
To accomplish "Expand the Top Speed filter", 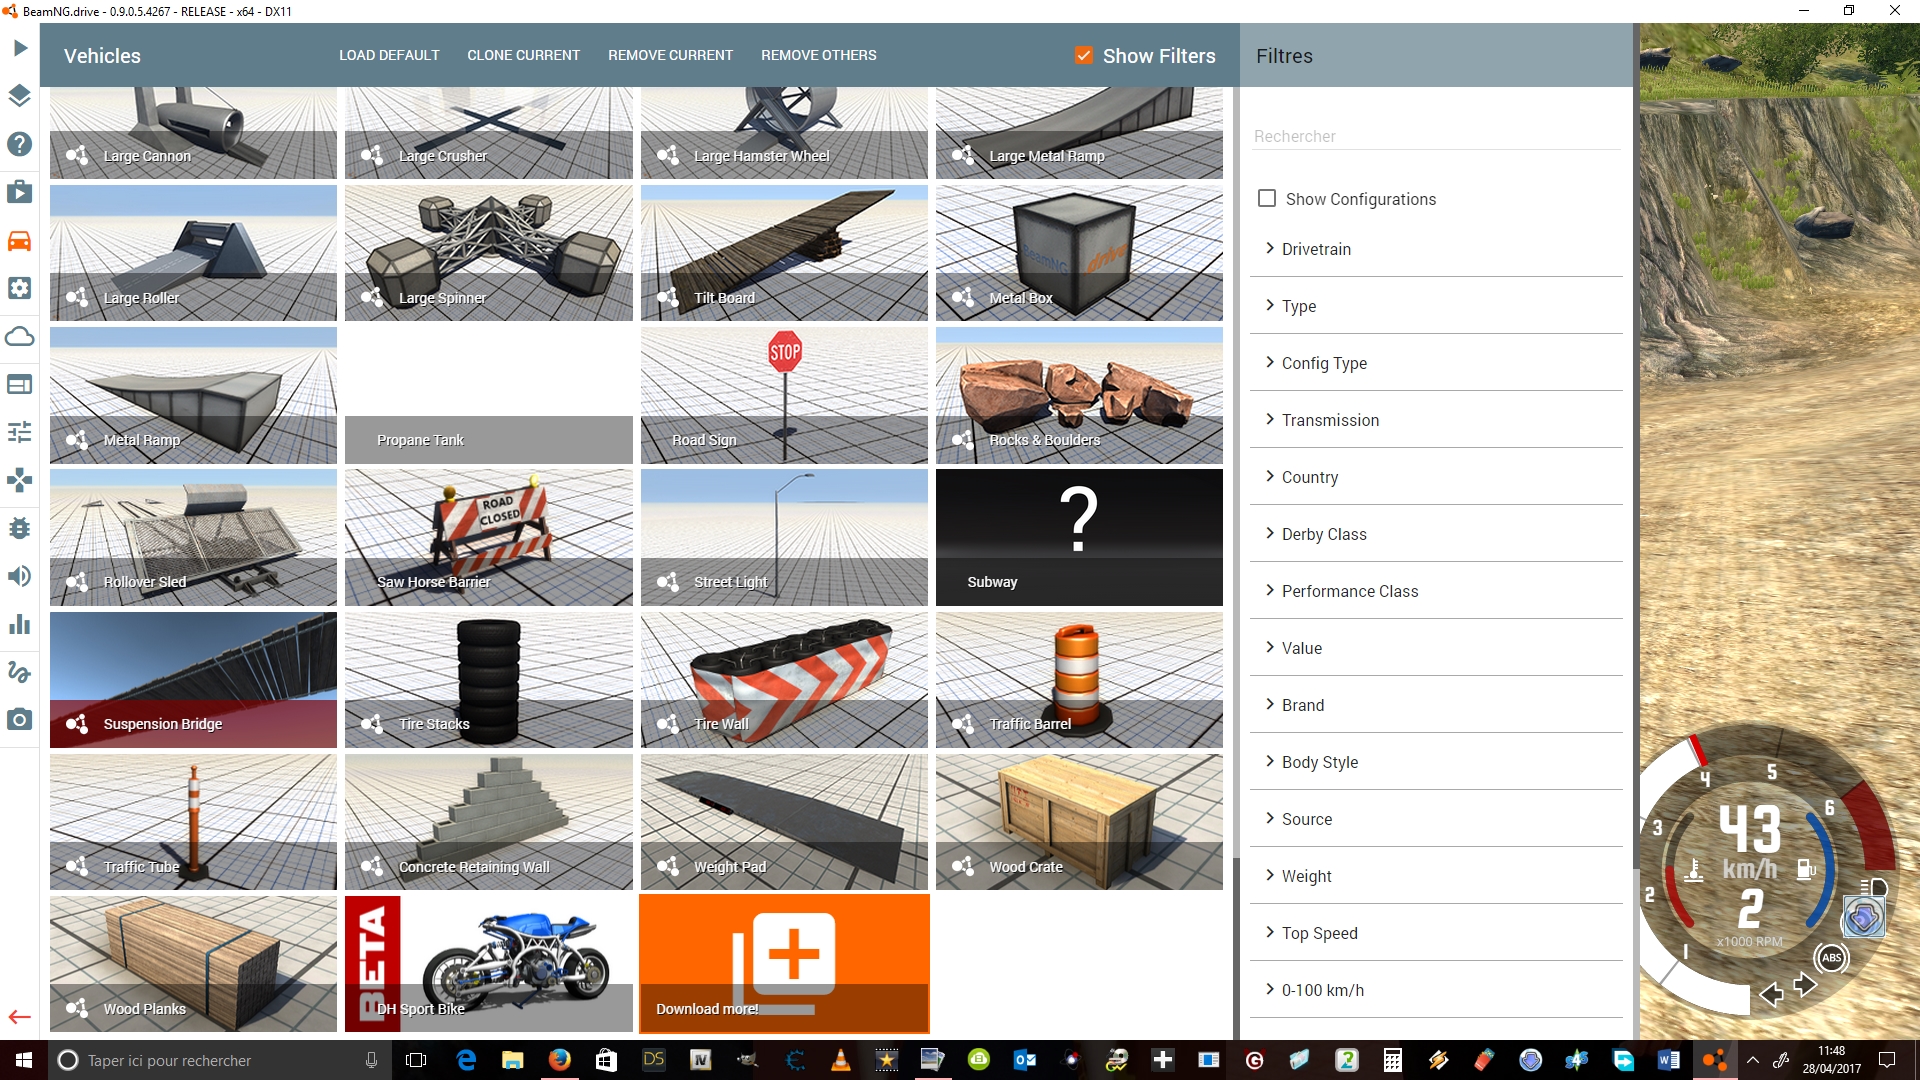I will (x=1436, y=933).
